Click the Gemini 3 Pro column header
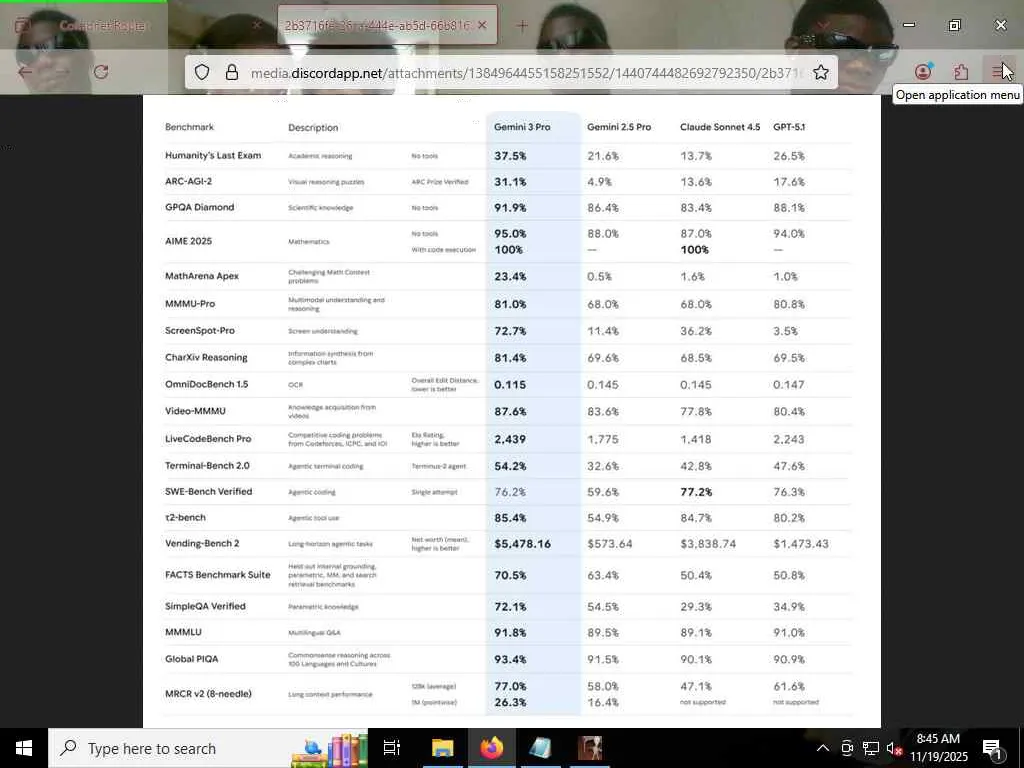 522,127
